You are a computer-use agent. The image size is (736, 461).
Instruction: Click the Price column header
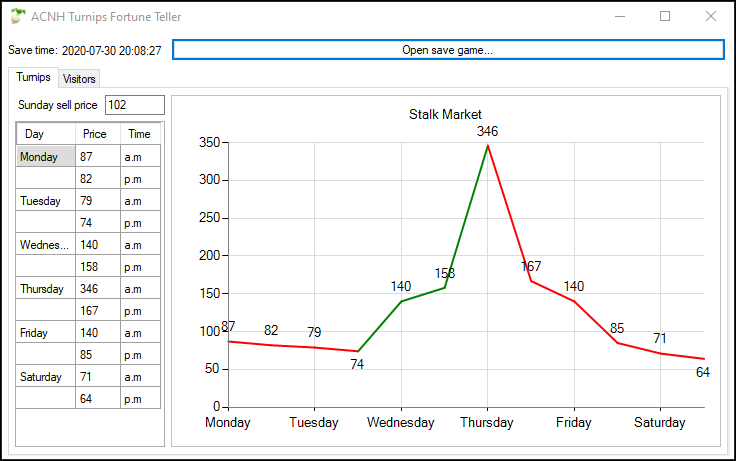coord(98,134)
